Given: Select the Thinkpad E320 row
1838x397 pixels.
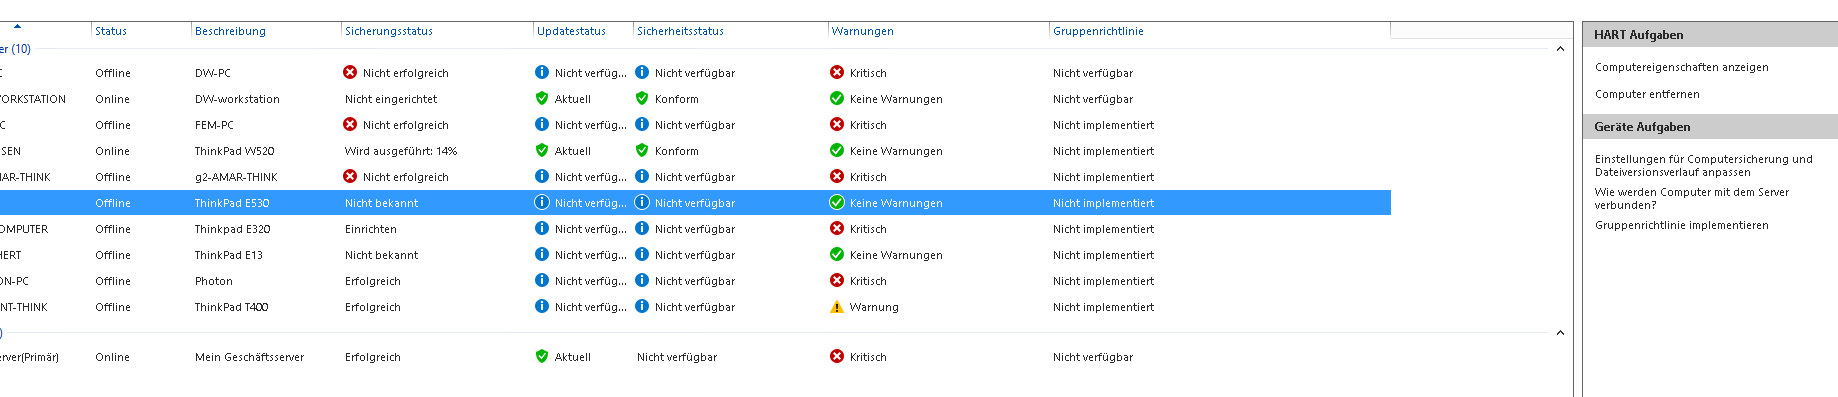Looking at the screenshot, I should (695, 229).
